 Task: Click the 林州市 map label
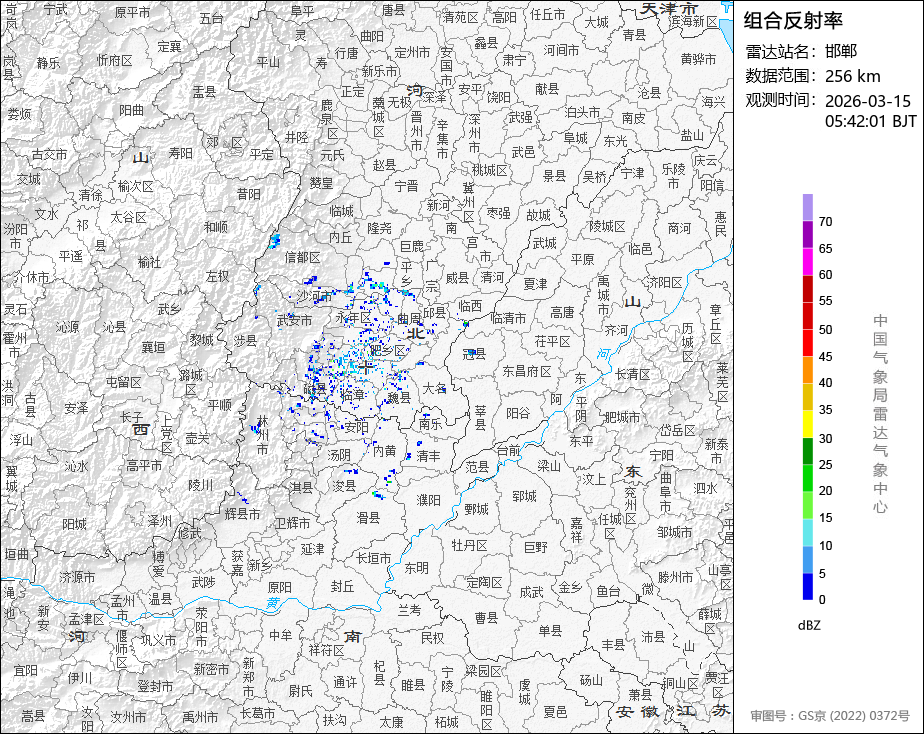point(262,435)
